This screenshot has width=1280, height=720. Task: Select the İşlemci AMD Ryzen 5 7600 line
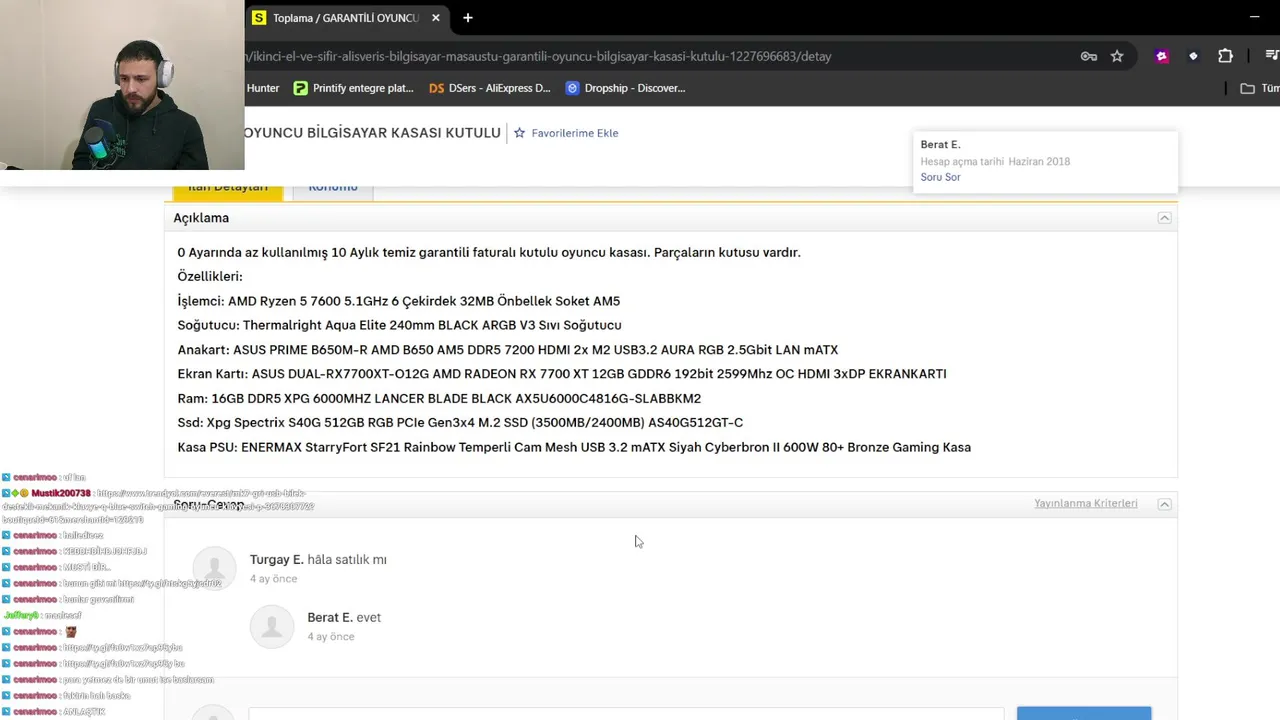coord(399,301)
